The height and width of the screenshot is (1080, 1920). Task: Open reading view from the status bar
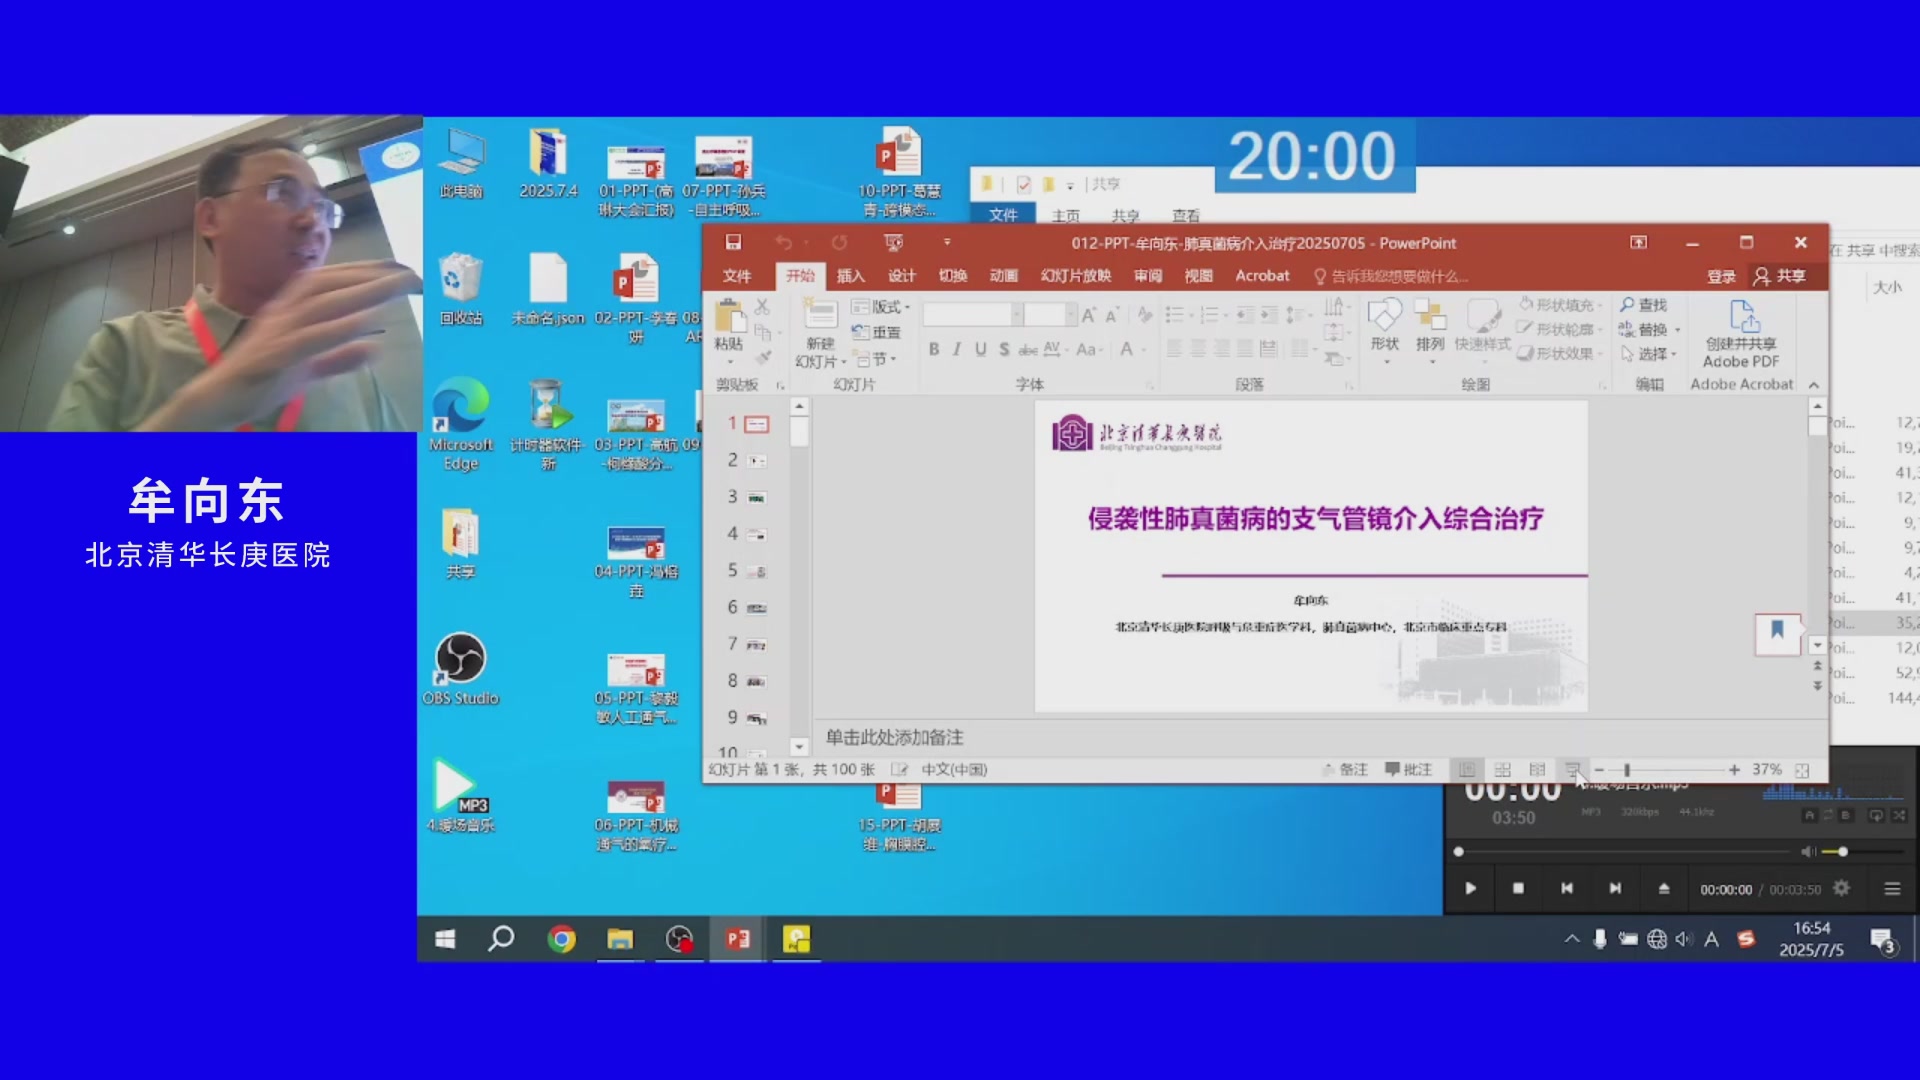[1537, 769]
